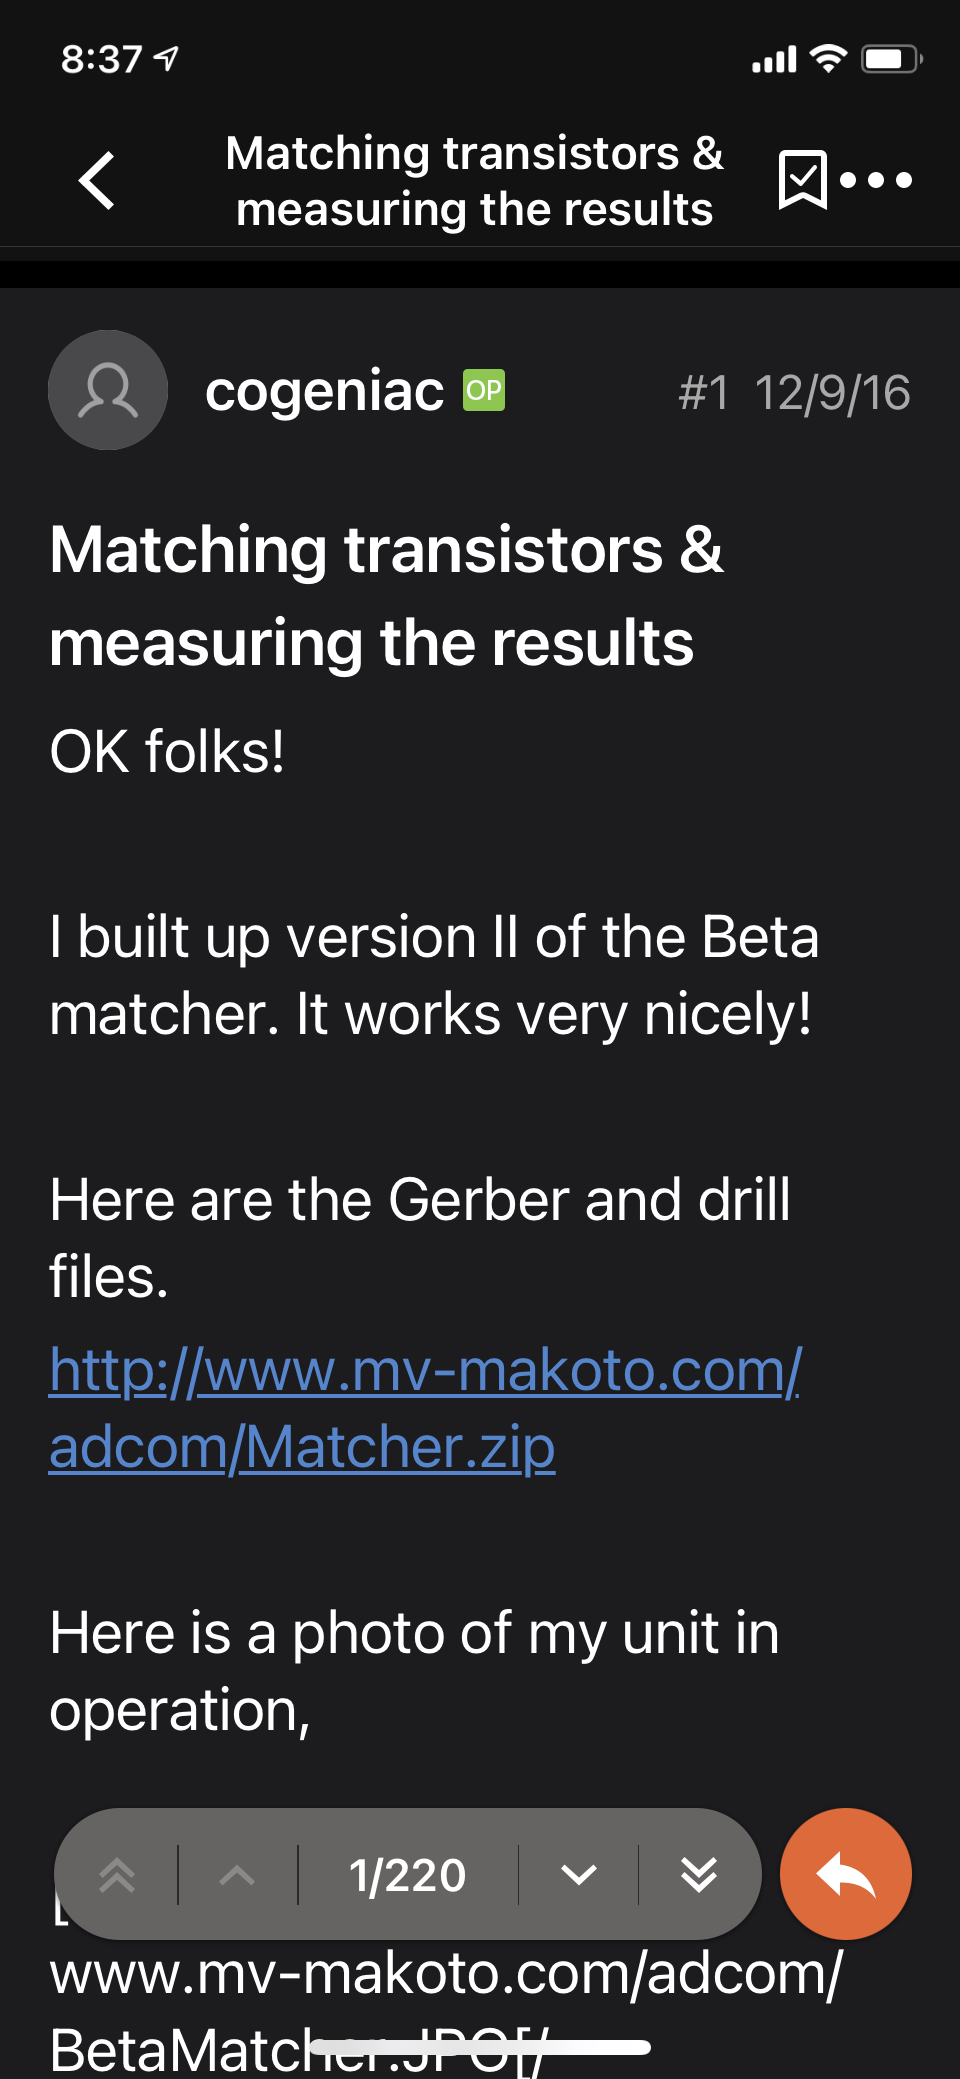
Task: Jump to first page double-up arrows
Action: coord(117,1875)
